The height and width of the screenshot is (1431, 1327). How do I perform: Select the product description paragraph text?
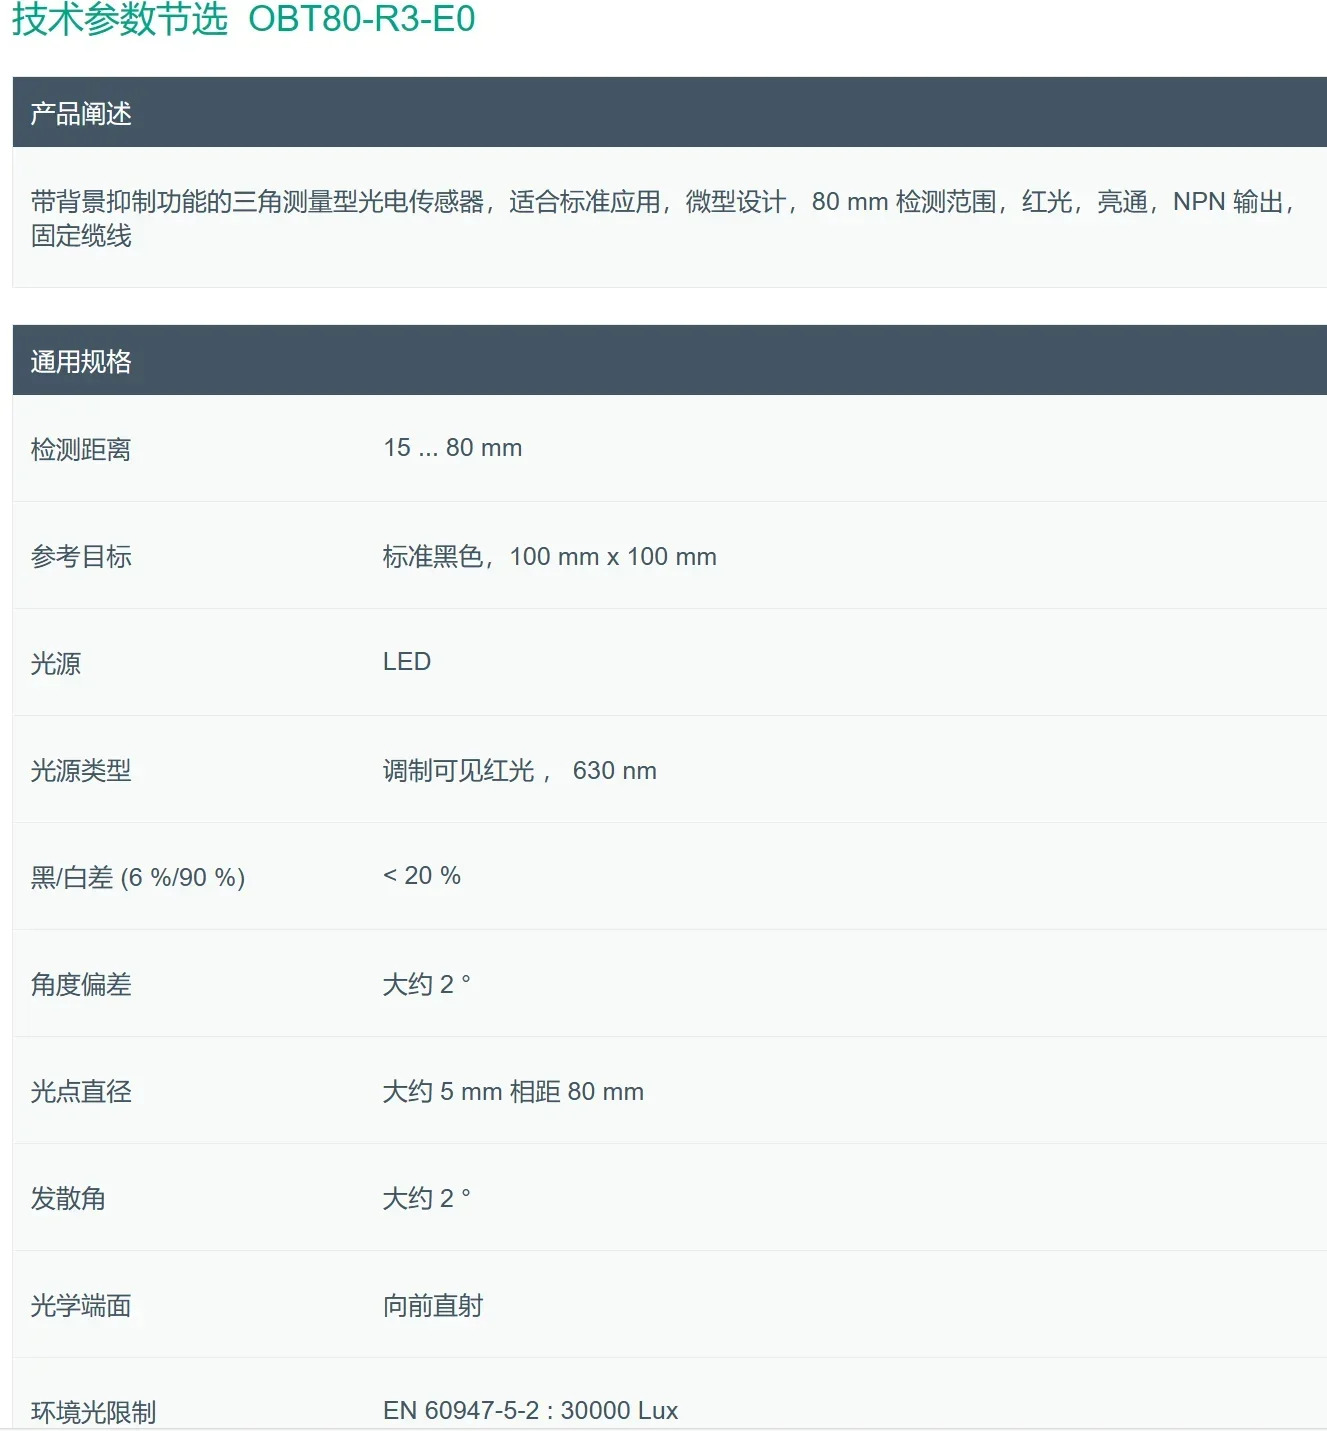pyautogui.click(x=663, y=218)
